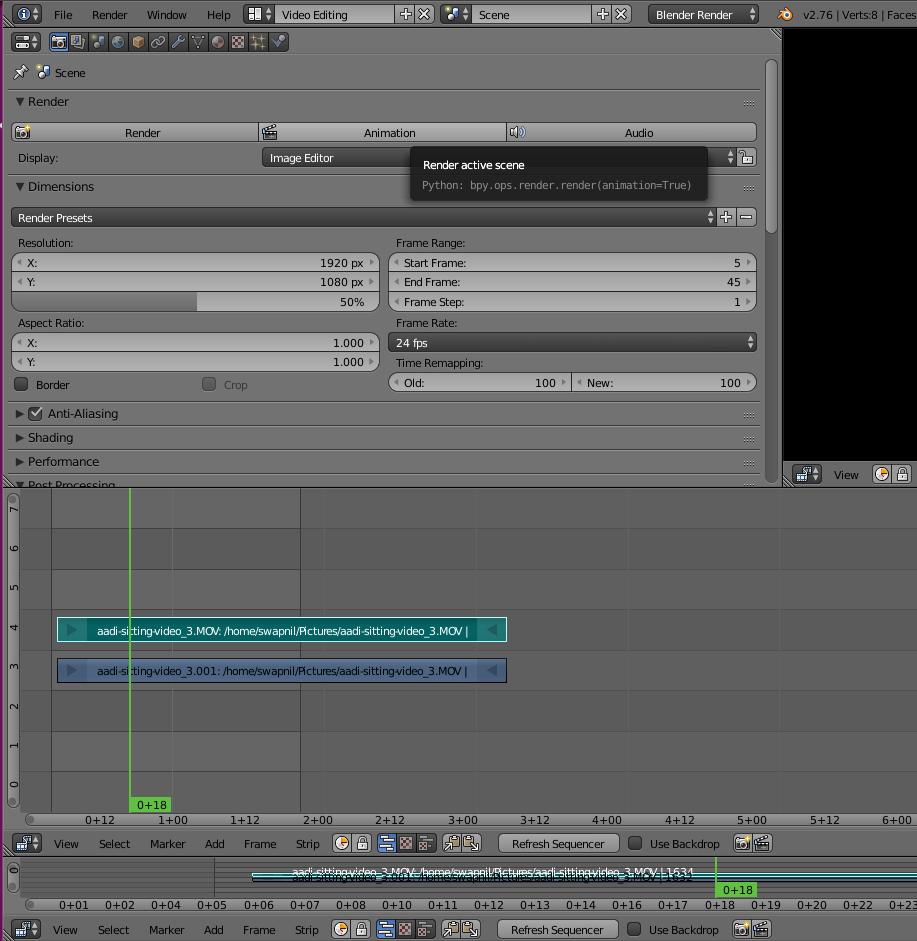Screen dimensions: 917x941
Task: Open the Render properties camera tab
Action: 59,42
